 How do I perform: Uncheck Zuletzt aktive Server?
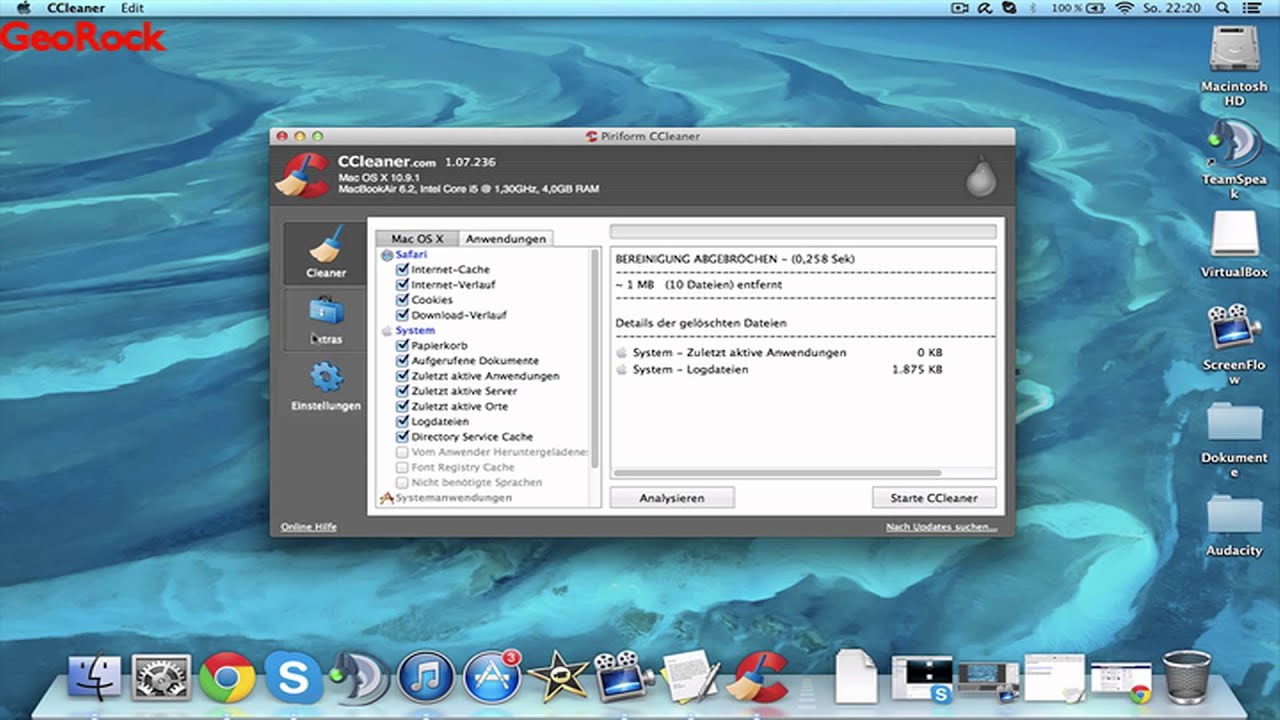[403, 391]
